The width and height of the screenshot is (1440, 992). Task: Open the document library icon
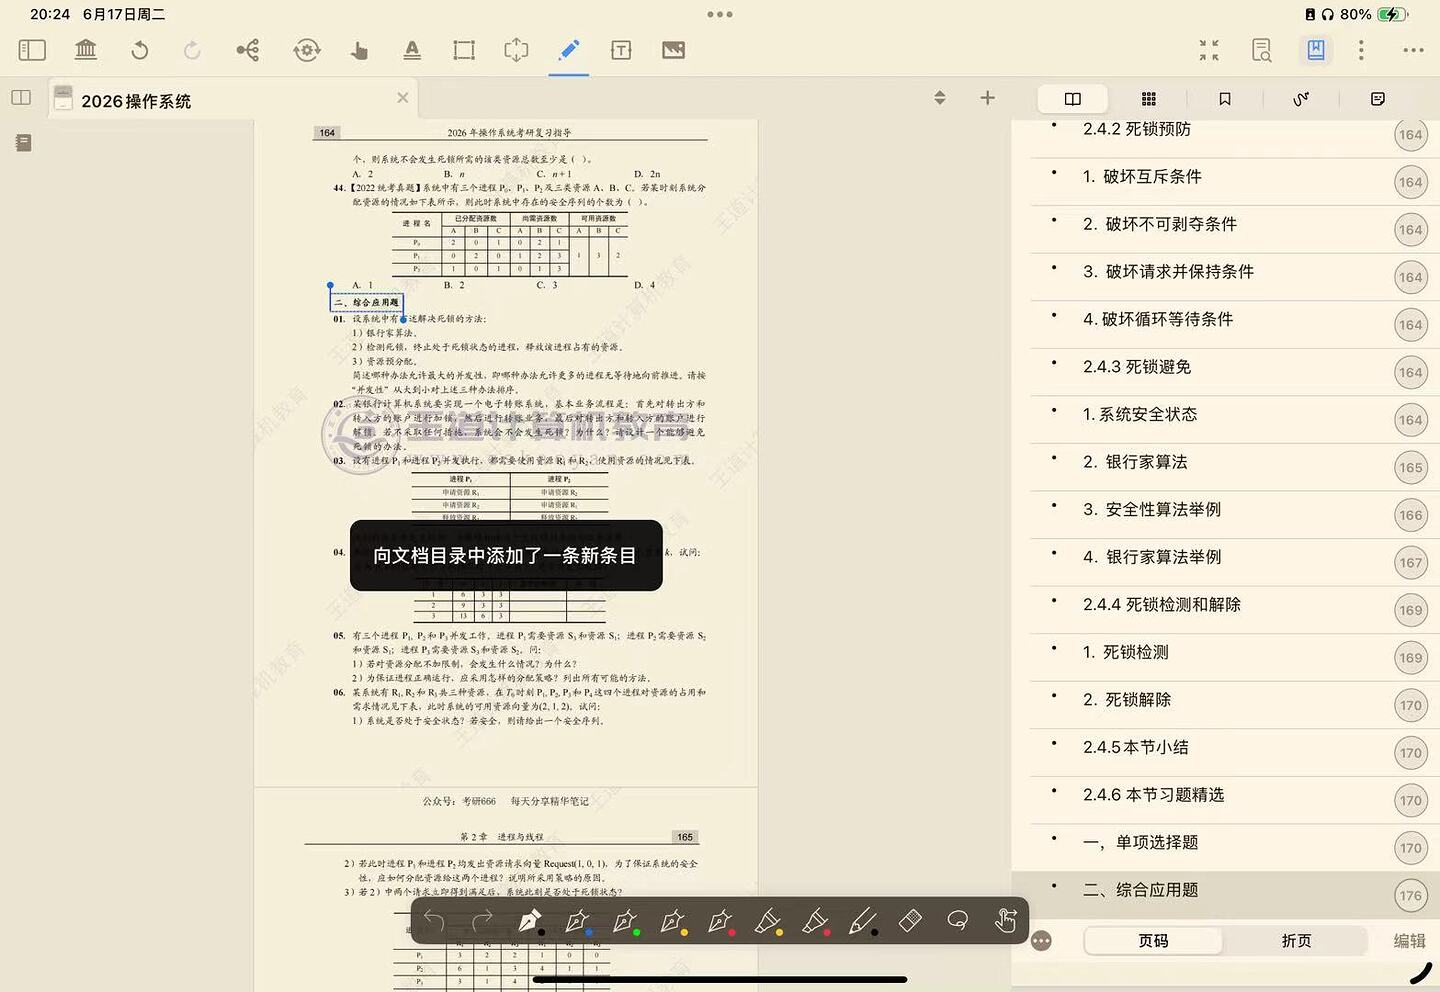(86, 49)
